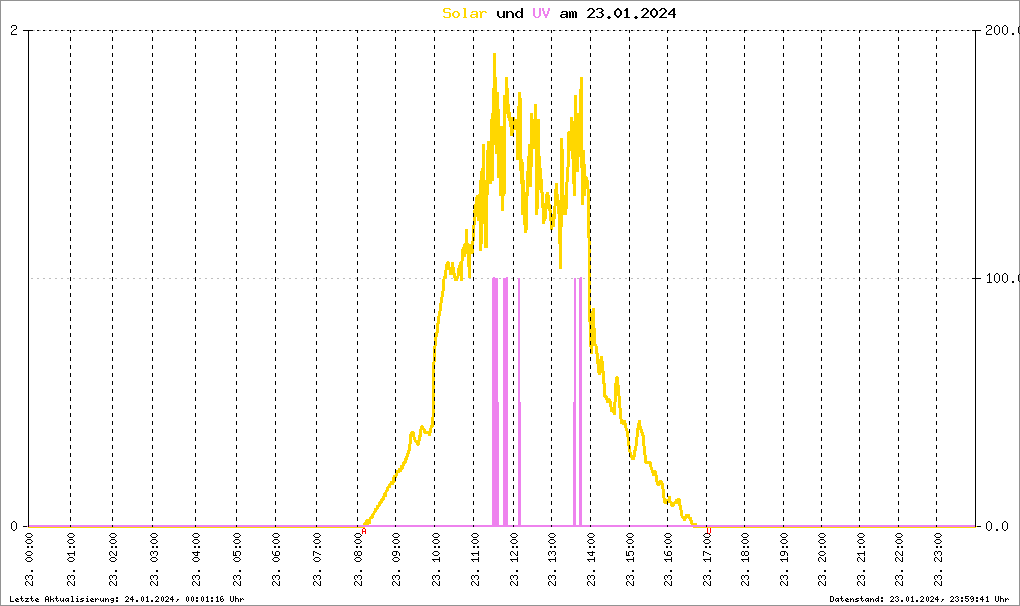This screenshot has height=606, width=1020.
Task: Click the yellow "Solar" word in the title
Action: tap(464, 13)
